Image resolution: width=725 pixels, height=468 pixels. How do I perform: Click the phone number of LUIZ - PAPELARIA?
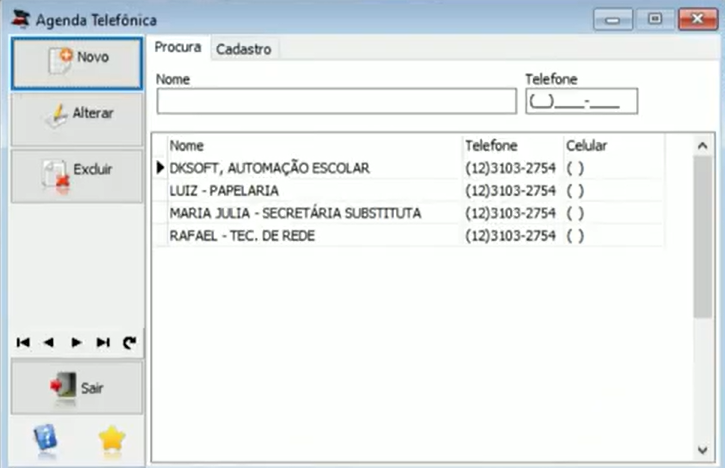pyautogui.click(x=510, y=191)
